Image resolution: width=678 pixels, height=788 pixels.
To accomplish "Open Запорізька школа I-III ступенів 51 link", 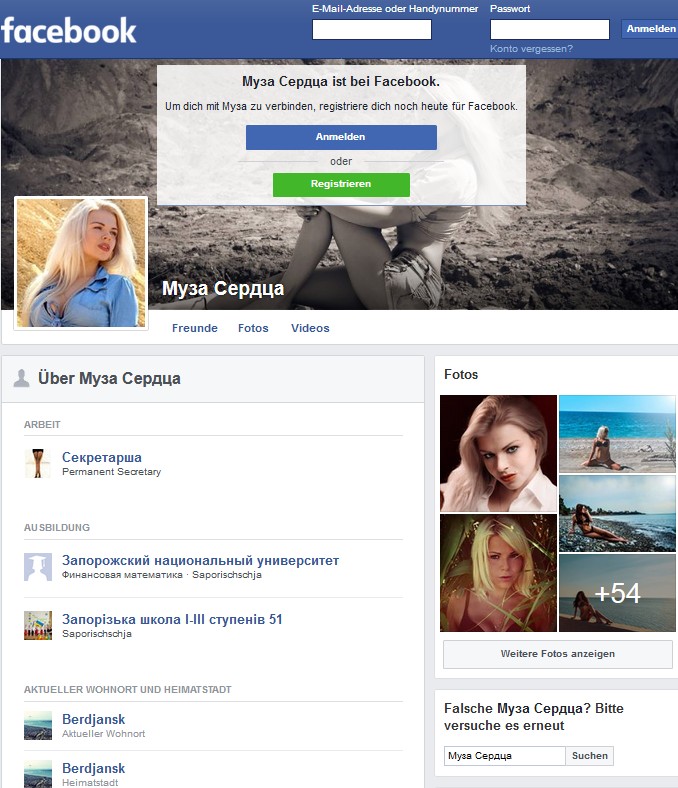I will pos(172,619).
